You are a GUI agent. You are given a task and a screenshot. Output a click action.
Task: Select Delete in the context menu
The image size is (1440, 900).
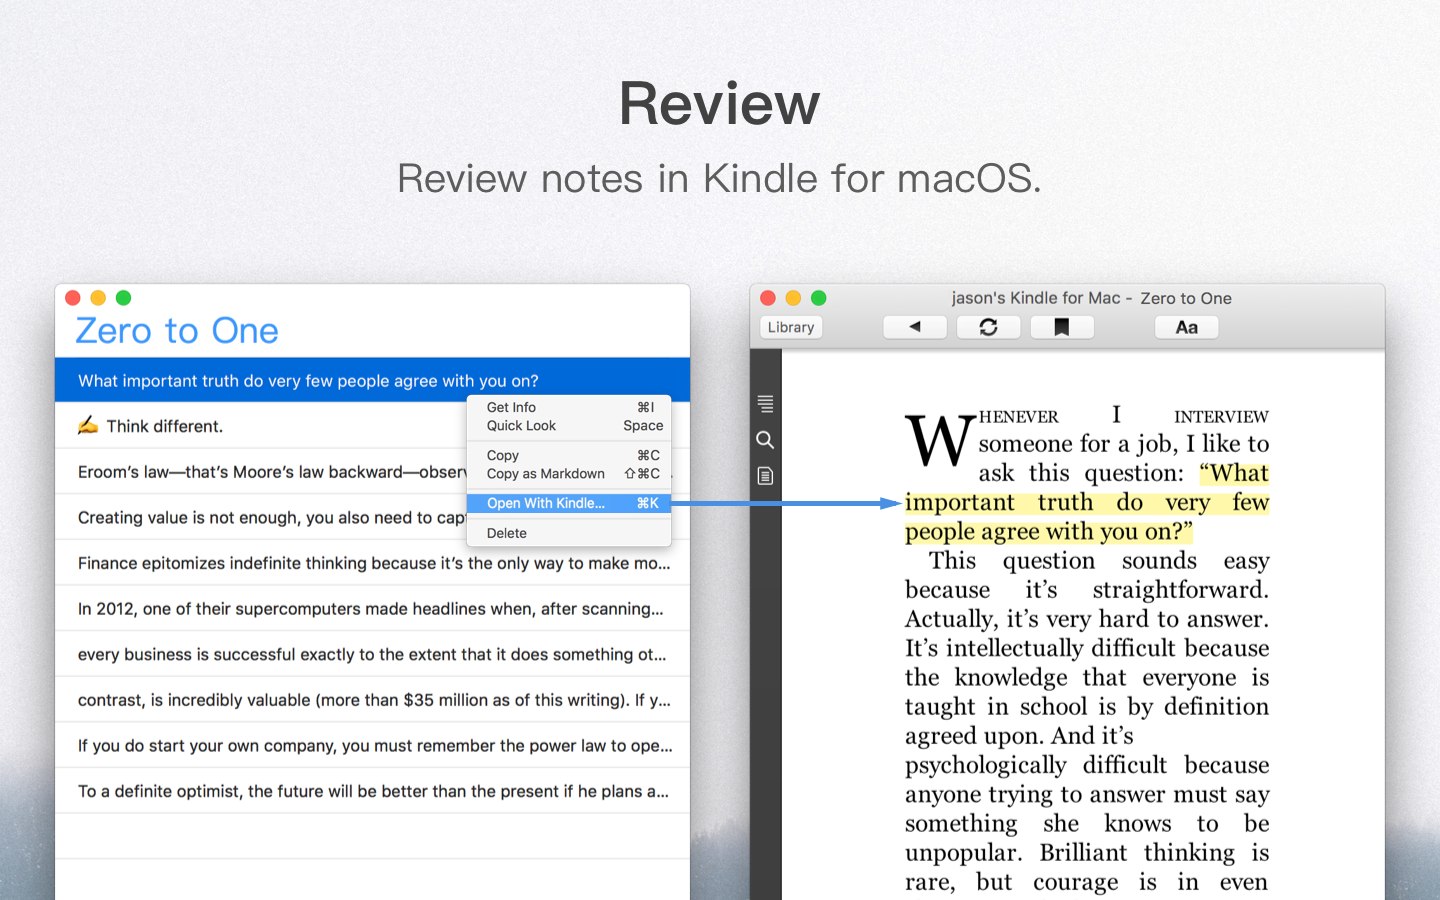[507, 533]
